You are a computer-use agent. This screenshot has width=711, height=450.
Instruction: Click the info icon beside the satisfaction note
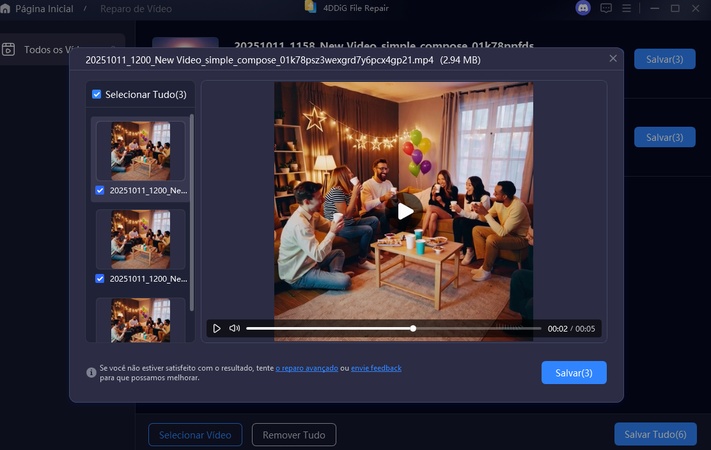pyautogui.click(x=91, y=372)
